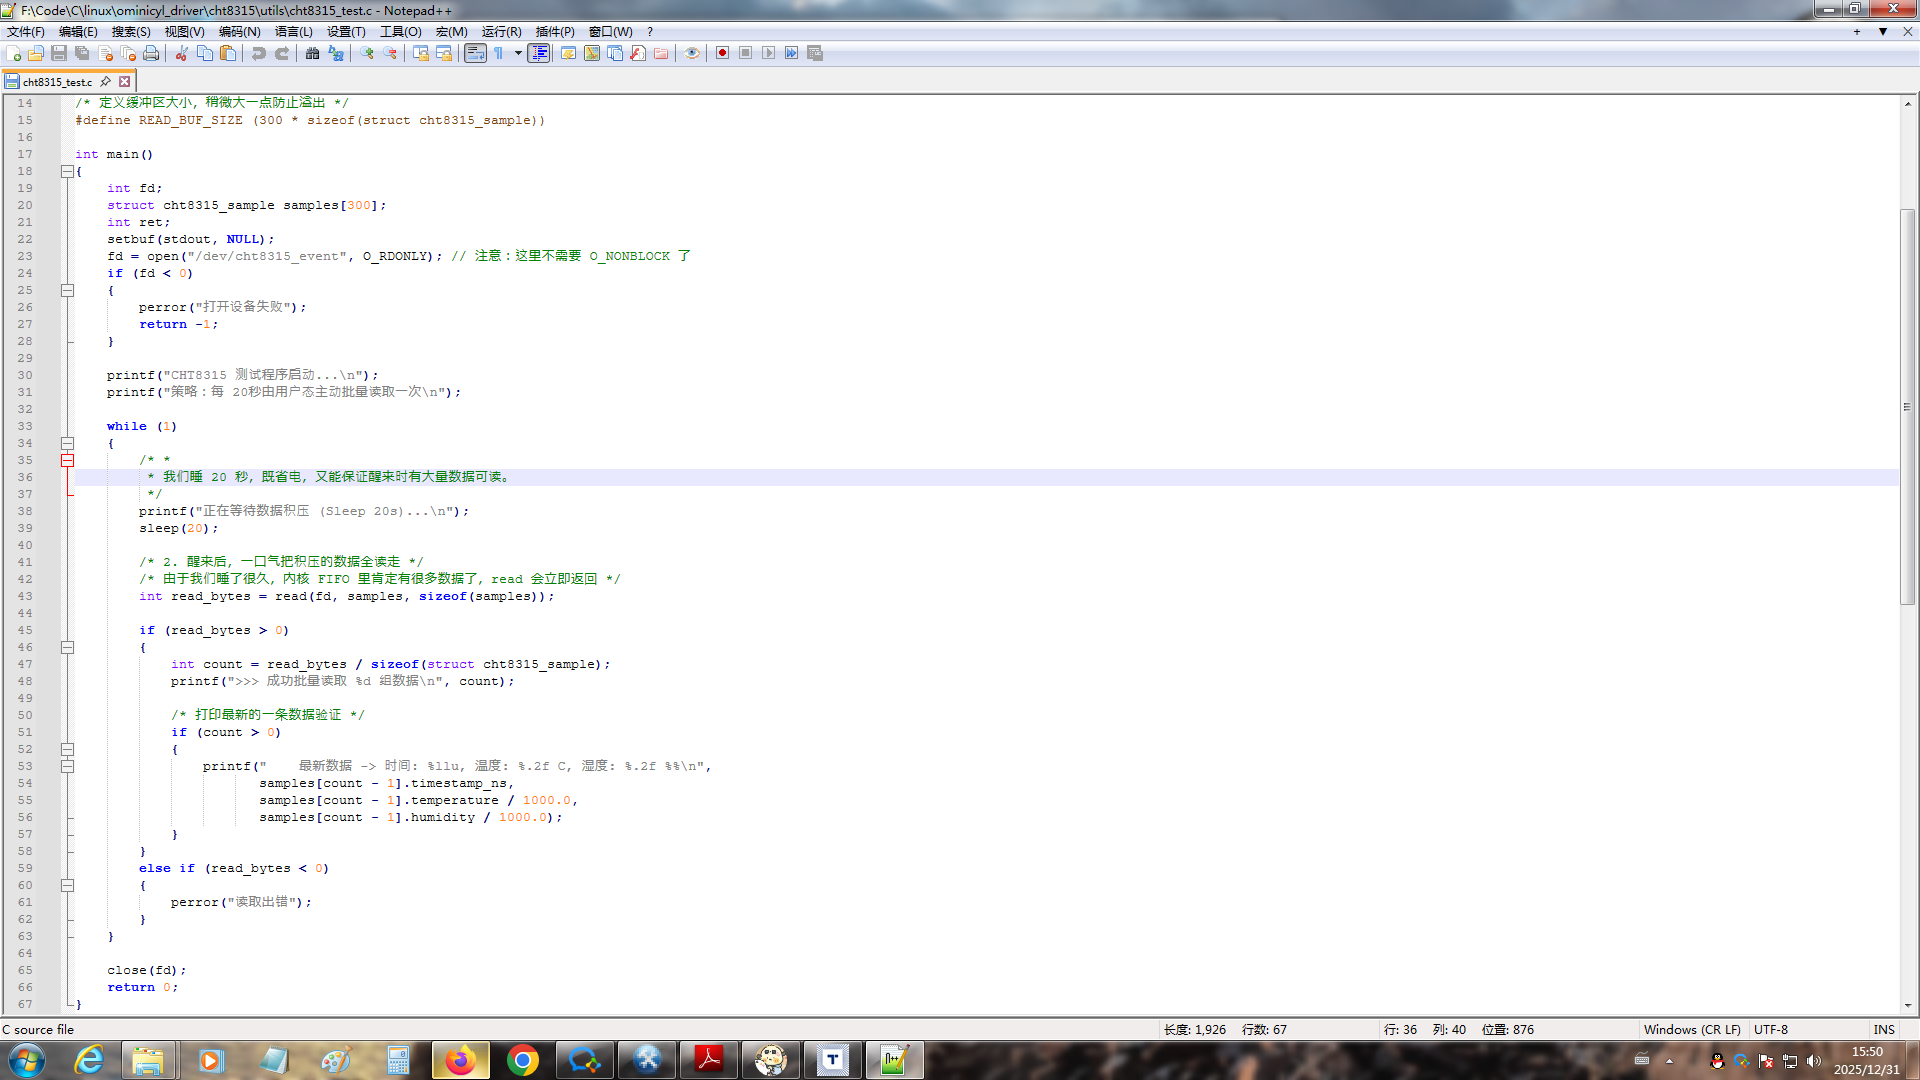The width and height of the screenshot is (1920, 1080).
Task: Open the Find and Replace icon
Action: click(336, 53)
